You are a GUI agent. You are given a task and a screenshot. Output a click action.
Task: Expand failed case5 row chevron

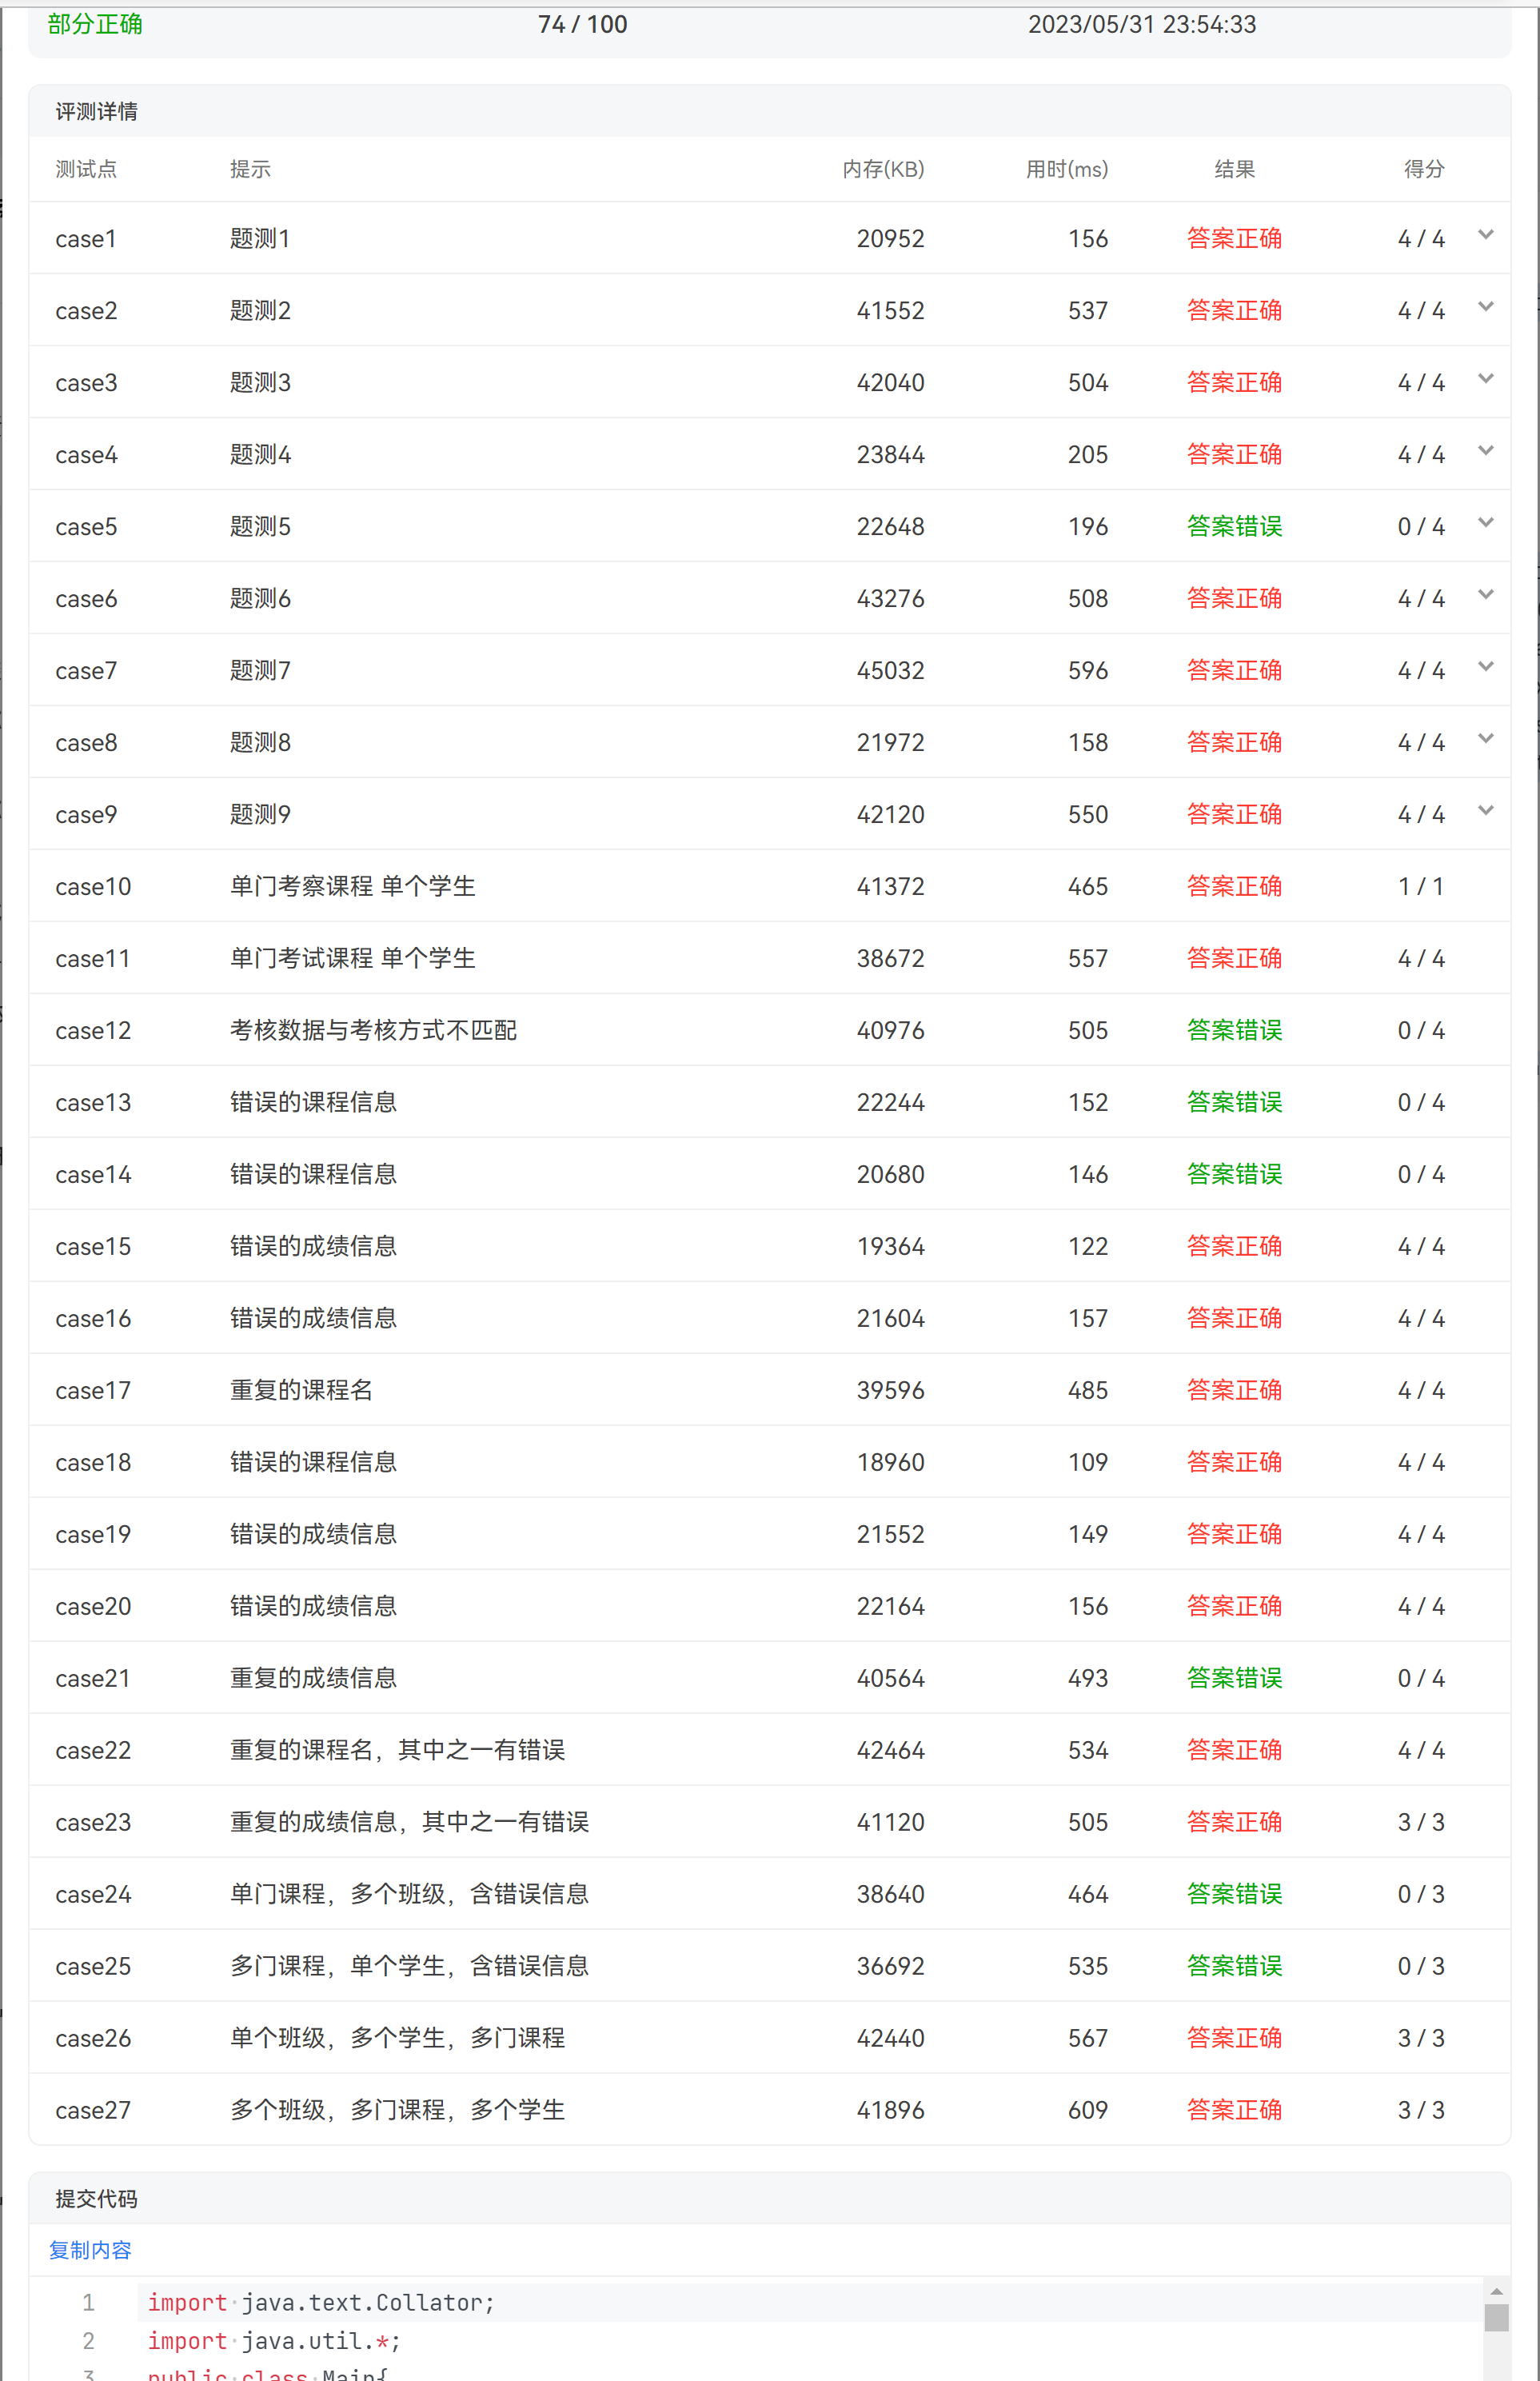click(1485, 523)
